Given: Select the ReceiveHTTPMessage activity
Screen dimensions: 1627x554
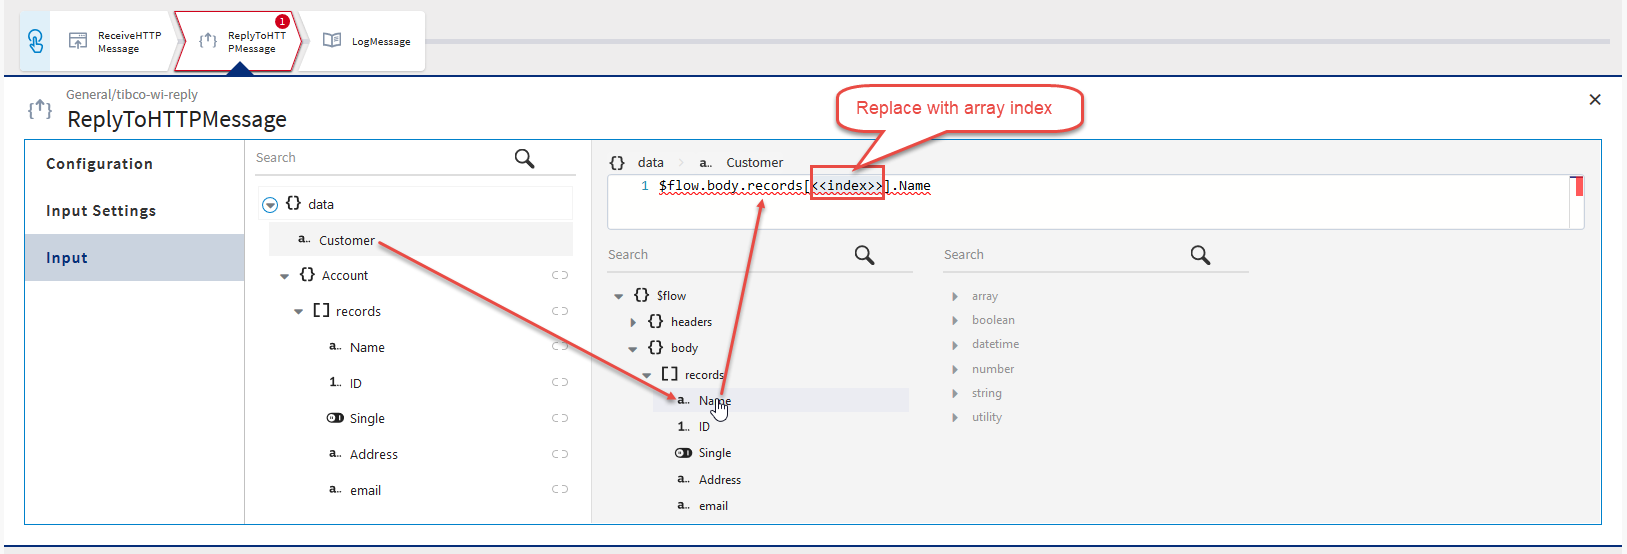Looking at the screenshot, I should tap(114, 41).
